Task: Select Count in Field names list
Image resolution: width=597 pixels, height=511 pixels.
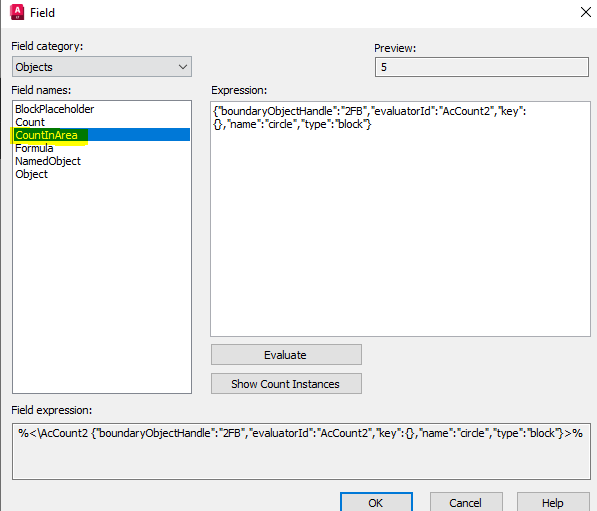Action: pos(30,122)
